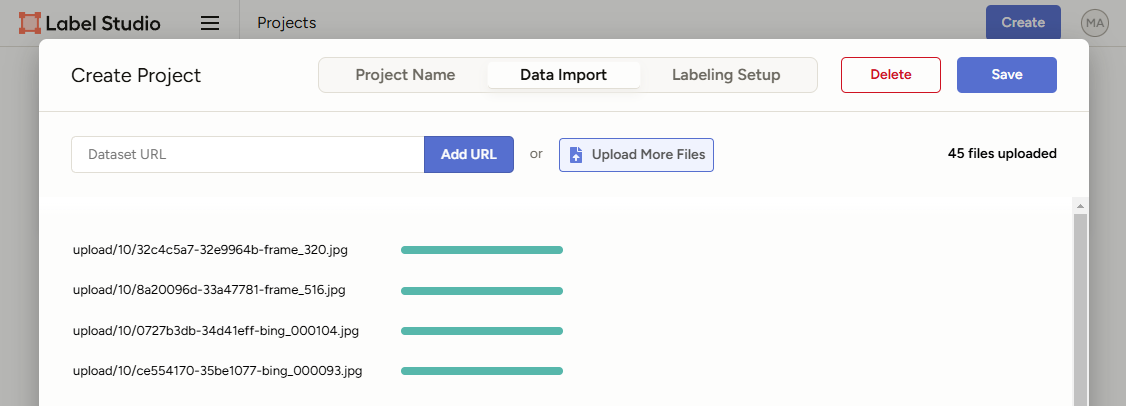Click the upload file icon
The height and width of the screenshot is (406, 1126).
pos(576,155)
